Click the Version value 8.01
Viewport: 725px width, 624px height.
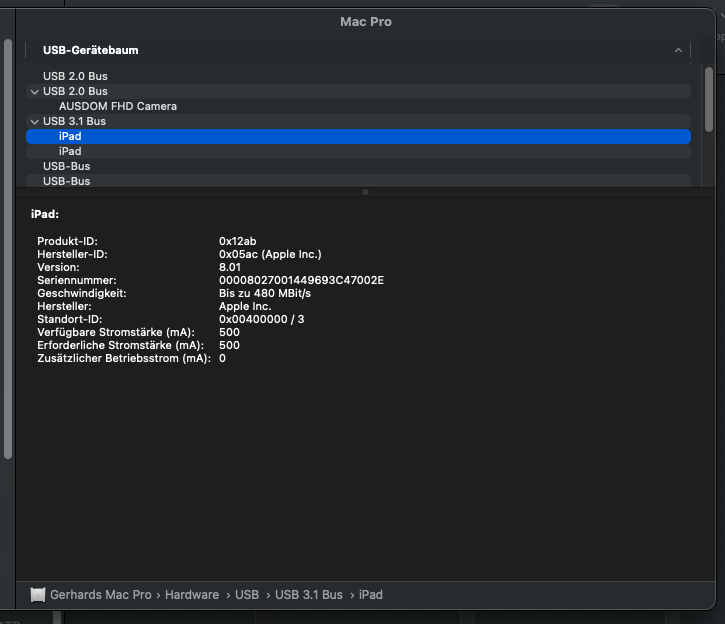click(230, 267)
